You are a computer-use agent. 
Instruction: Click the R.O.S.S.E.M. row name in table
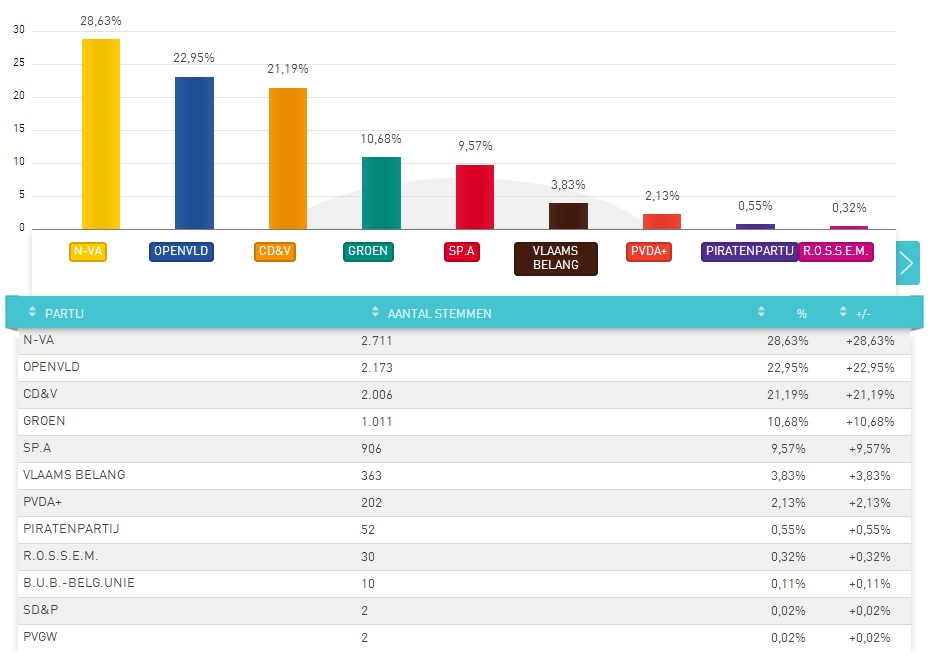click(x=61, y=556)
